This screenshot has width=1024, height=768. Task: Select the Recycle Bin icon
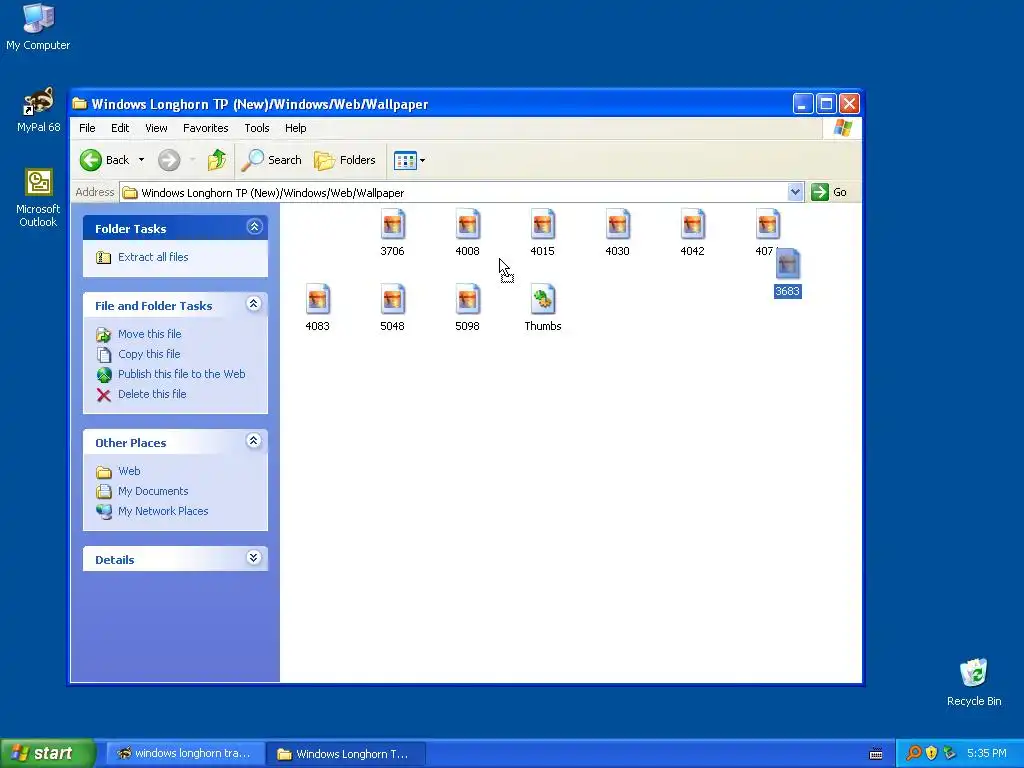tap(974, 682)
